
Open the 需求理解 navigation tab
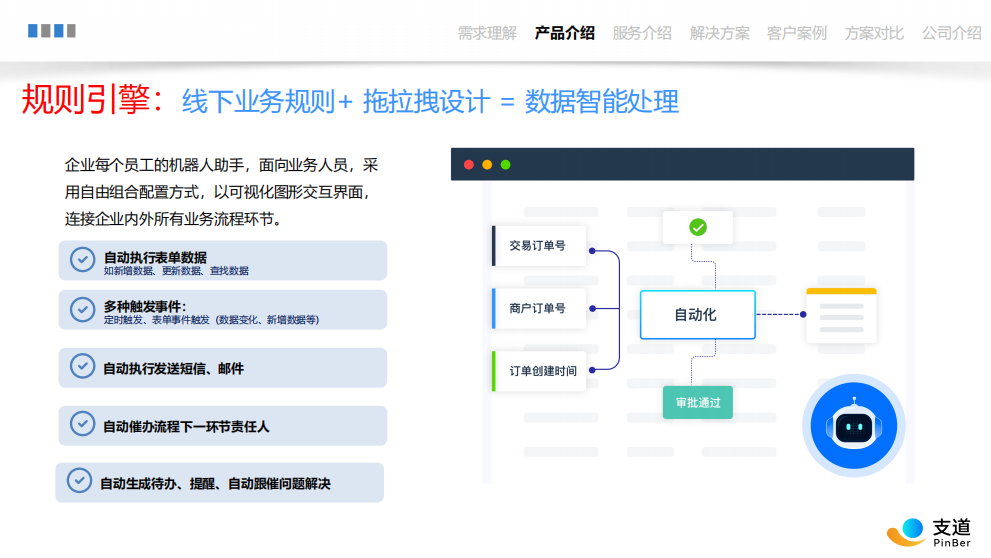[x=487, y=33]
